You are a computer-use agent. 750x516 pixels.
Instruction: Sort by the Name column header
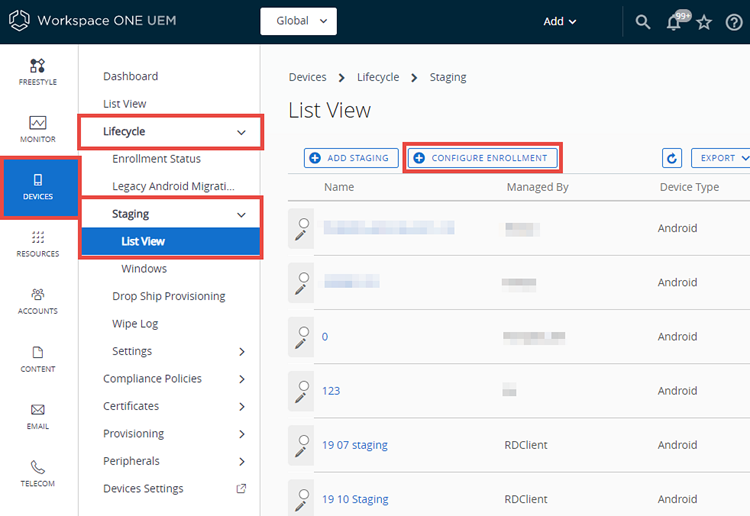click(x=339, y=187)
